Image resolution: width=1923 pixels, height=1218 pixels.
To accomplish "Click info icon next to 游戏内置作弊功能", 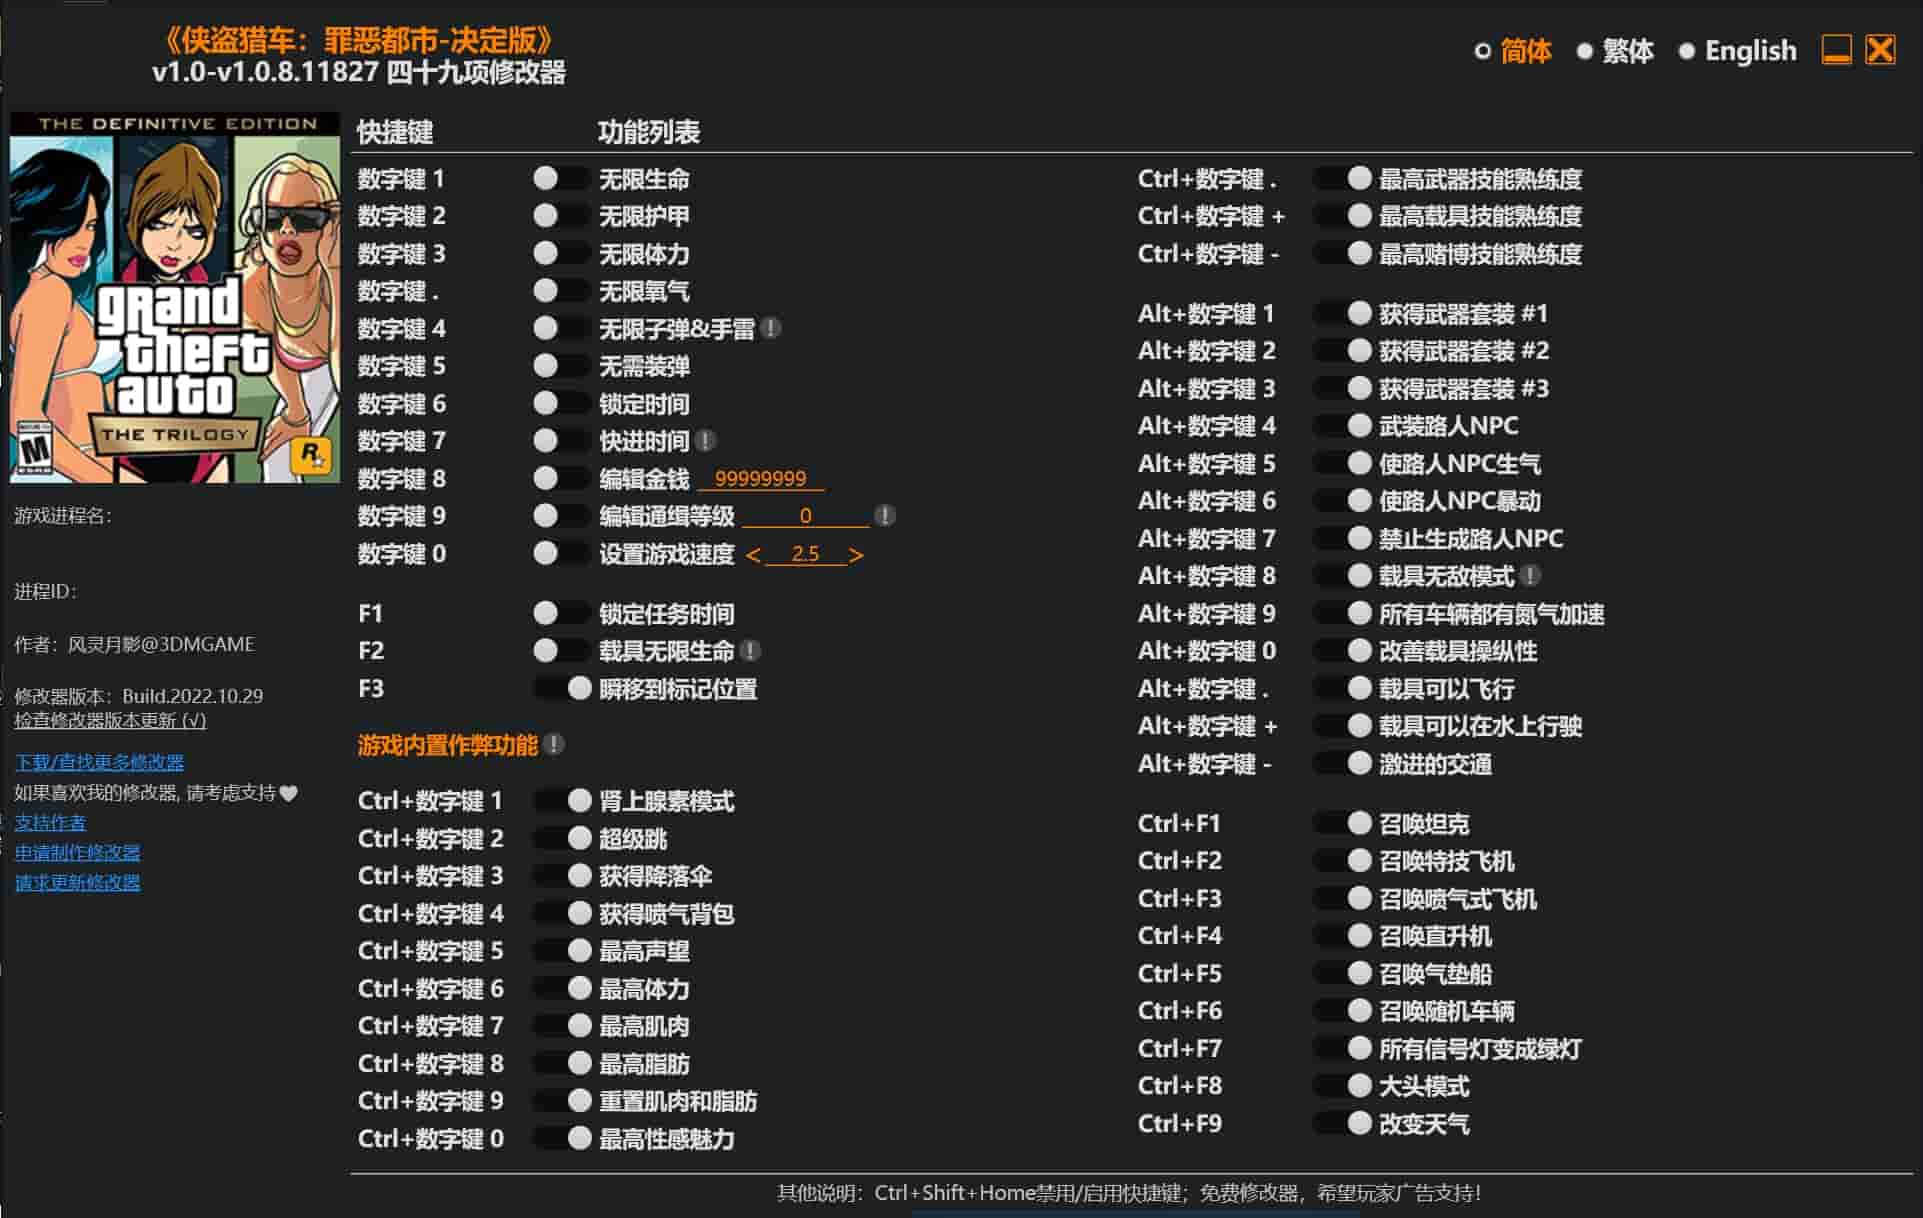I will (554, 745).
